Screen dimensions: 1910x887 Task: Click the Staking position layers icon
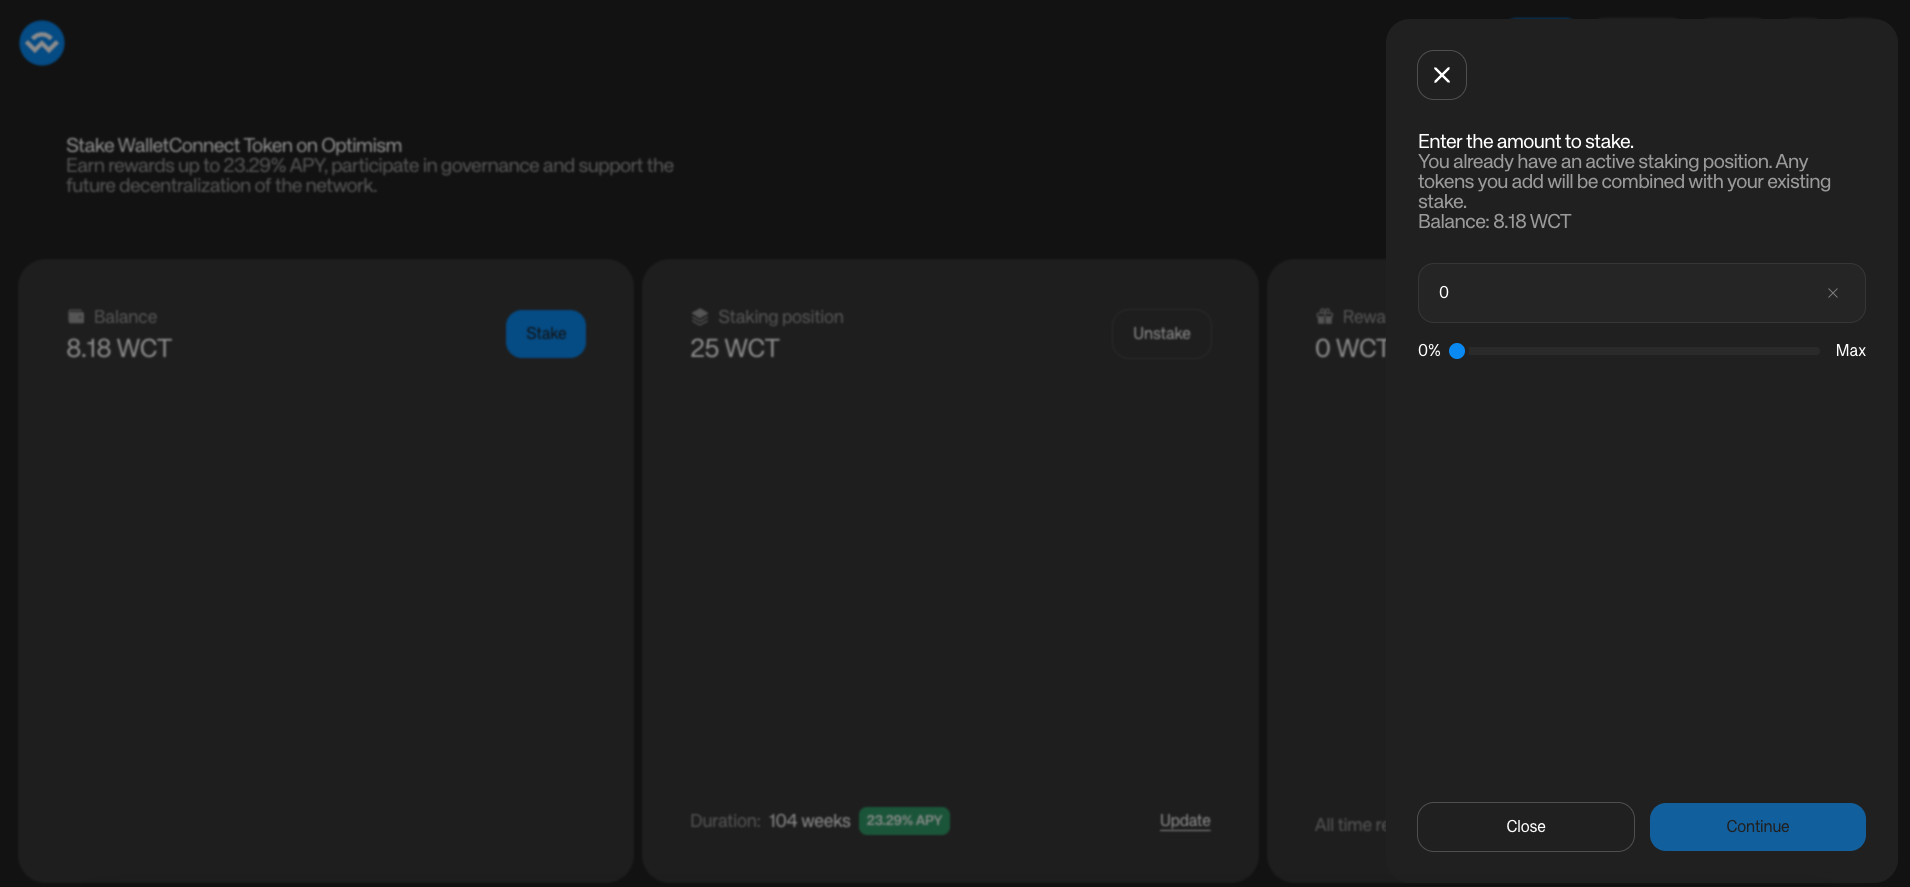click(700, 317)
